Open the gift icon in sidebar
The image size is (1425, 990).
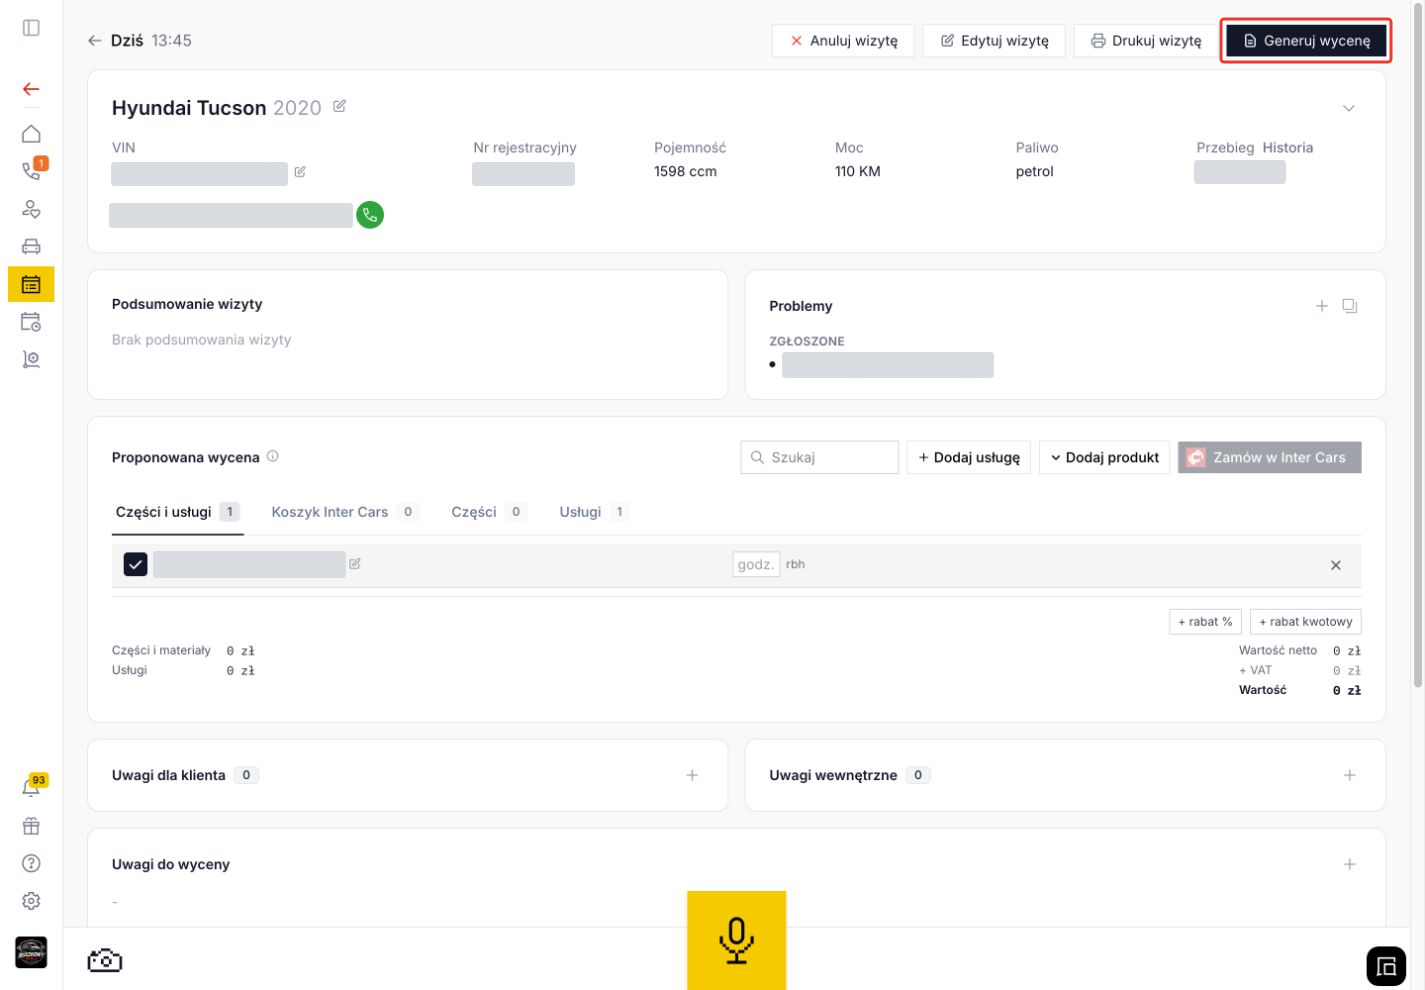click(31, 826)
